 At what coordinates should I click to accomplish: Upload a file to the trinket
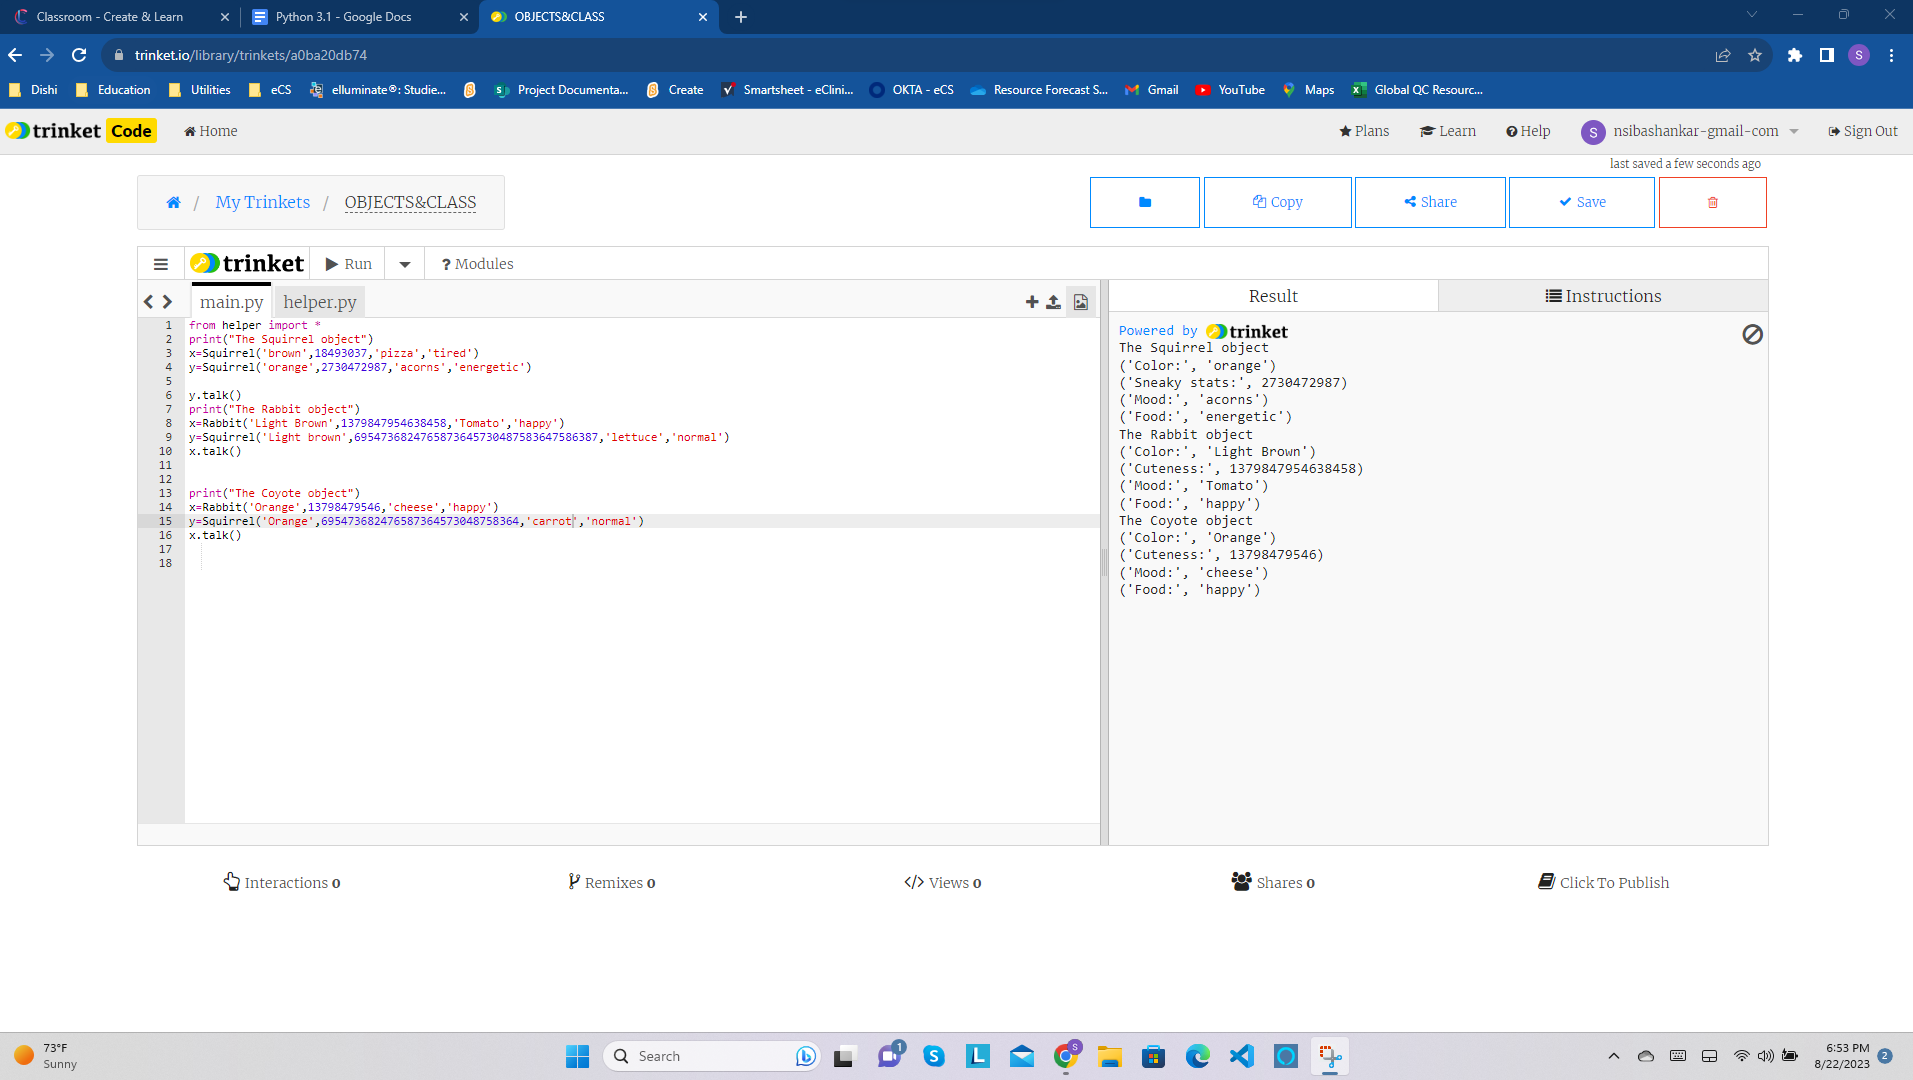(x=1053, y=302)
